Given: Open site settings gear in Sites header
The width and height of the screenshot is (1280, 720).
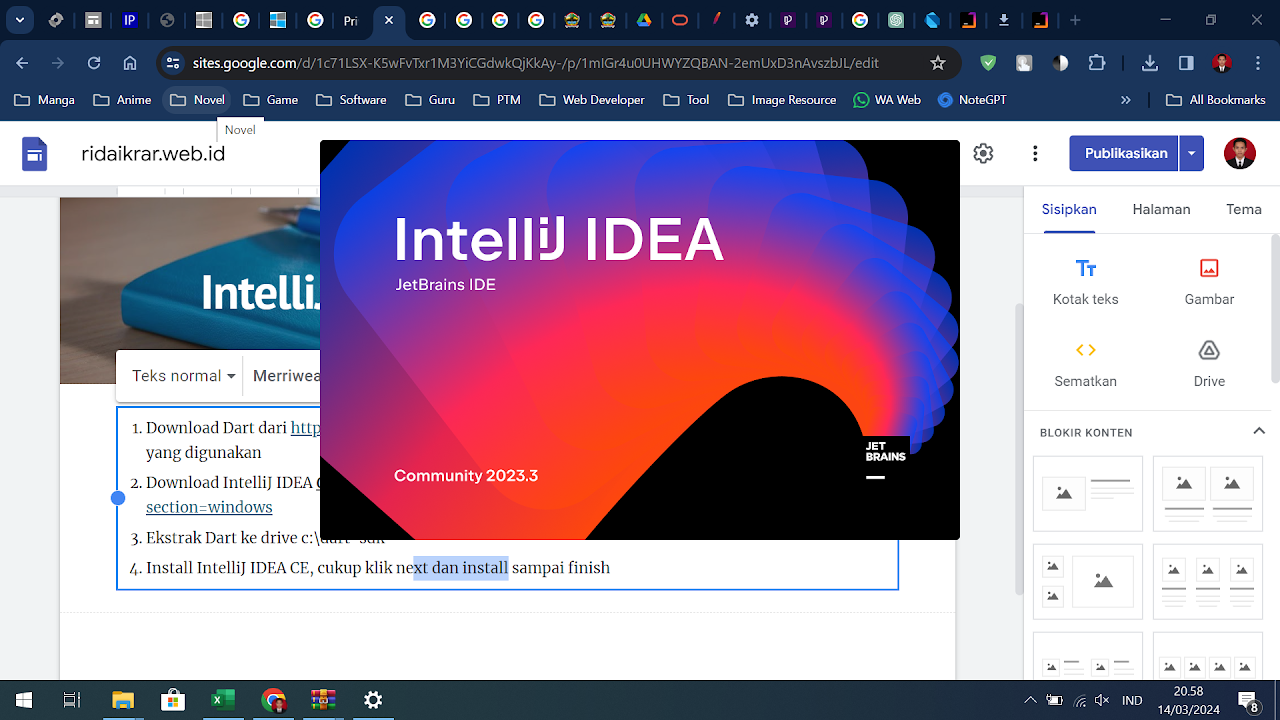Looking at the screenshot, I should 983,153.
